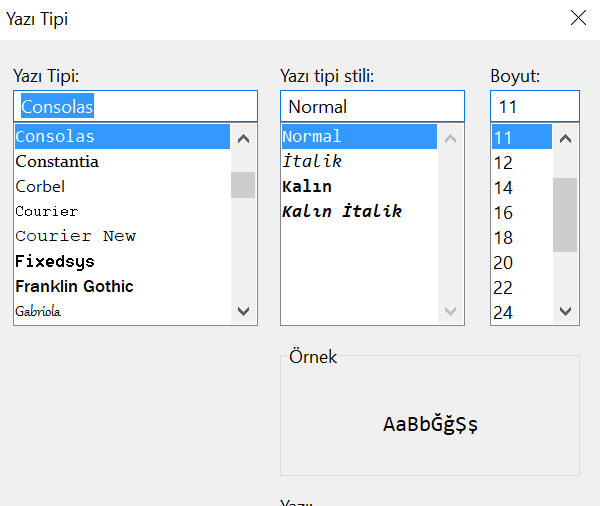The height and width of the screenshot is (506, 600).
Task: Click the size list scrollbar thumb
Action: click(x=566, y=214)
